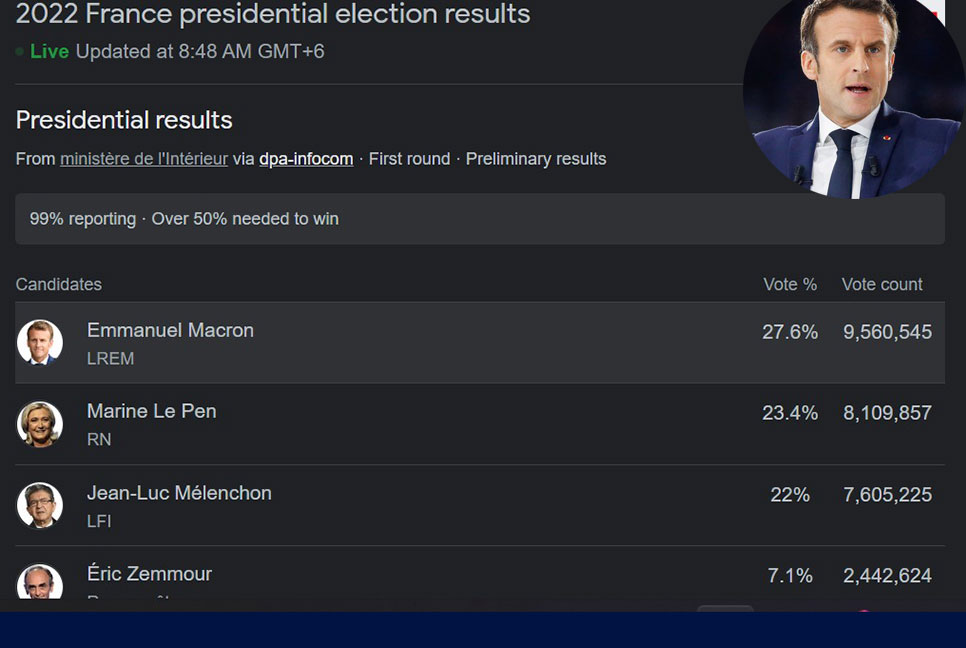Open the dpa-infocom link
966x648 pixels.
306,159
